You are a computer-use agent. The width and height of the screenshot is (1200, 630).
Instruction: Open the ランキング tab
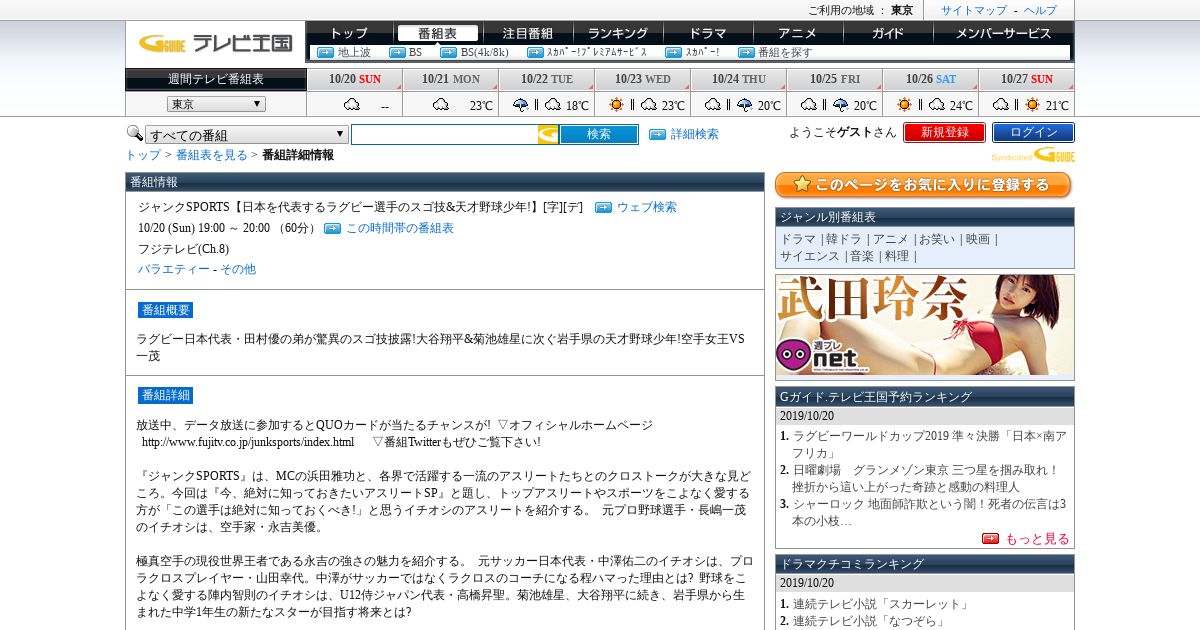(x=617, y=33)
